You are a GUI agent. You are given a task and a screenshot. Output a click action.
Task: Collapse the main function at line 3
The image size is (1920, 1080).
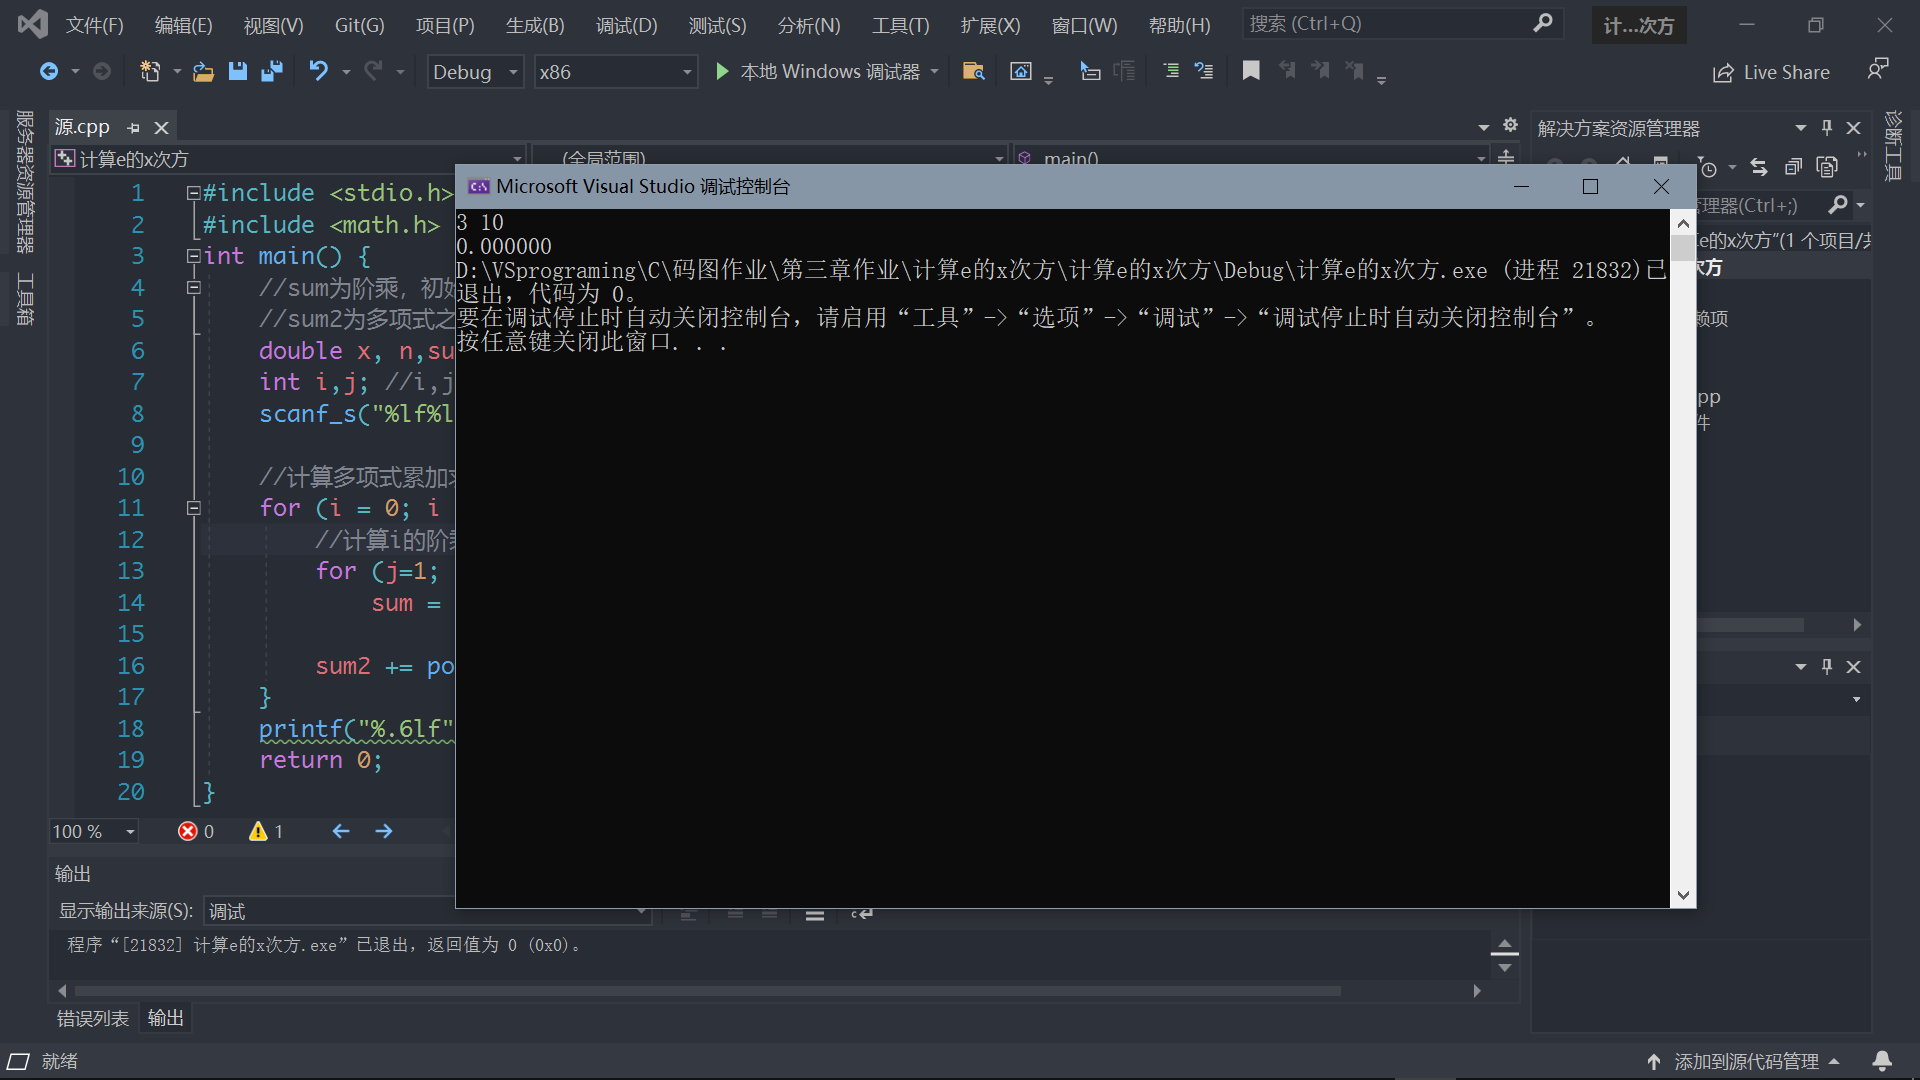pyautogui.click(x=193, y=256)
